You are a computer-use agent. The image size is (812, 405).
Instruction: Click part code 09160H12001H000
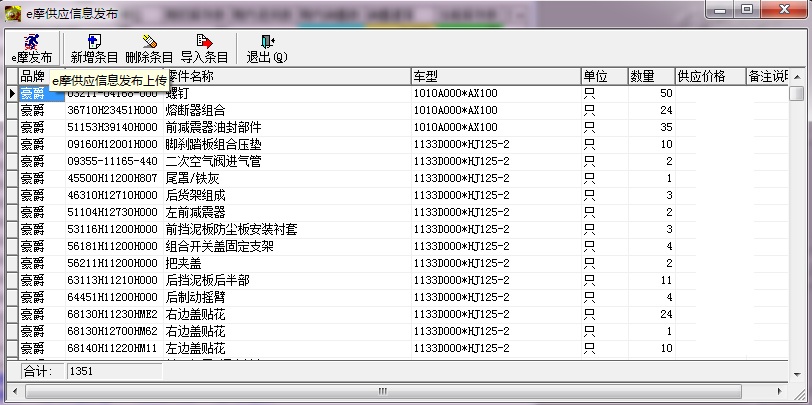tap(112, 144)
